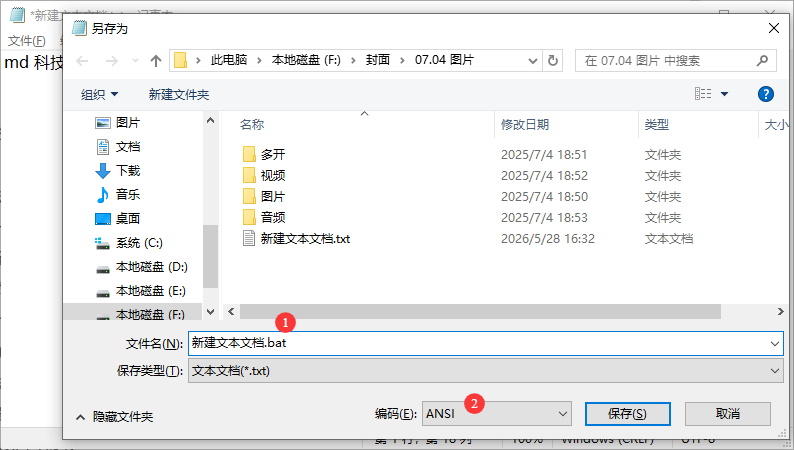Select 文档 in the navigation pane
Screen dimensions: 794x450
(128, 147)
